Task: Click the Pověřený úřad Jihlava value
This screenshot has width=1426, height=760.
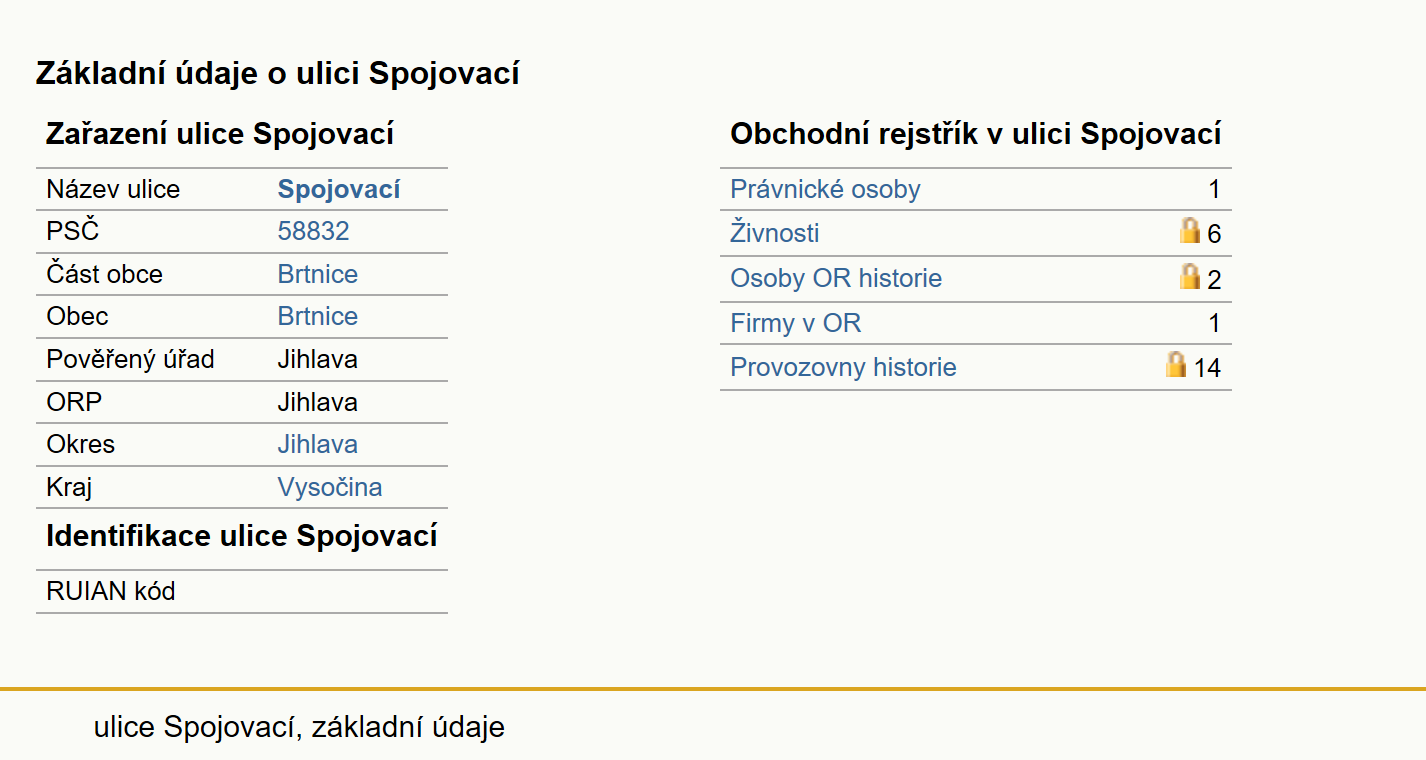Action: coord(317,359)
